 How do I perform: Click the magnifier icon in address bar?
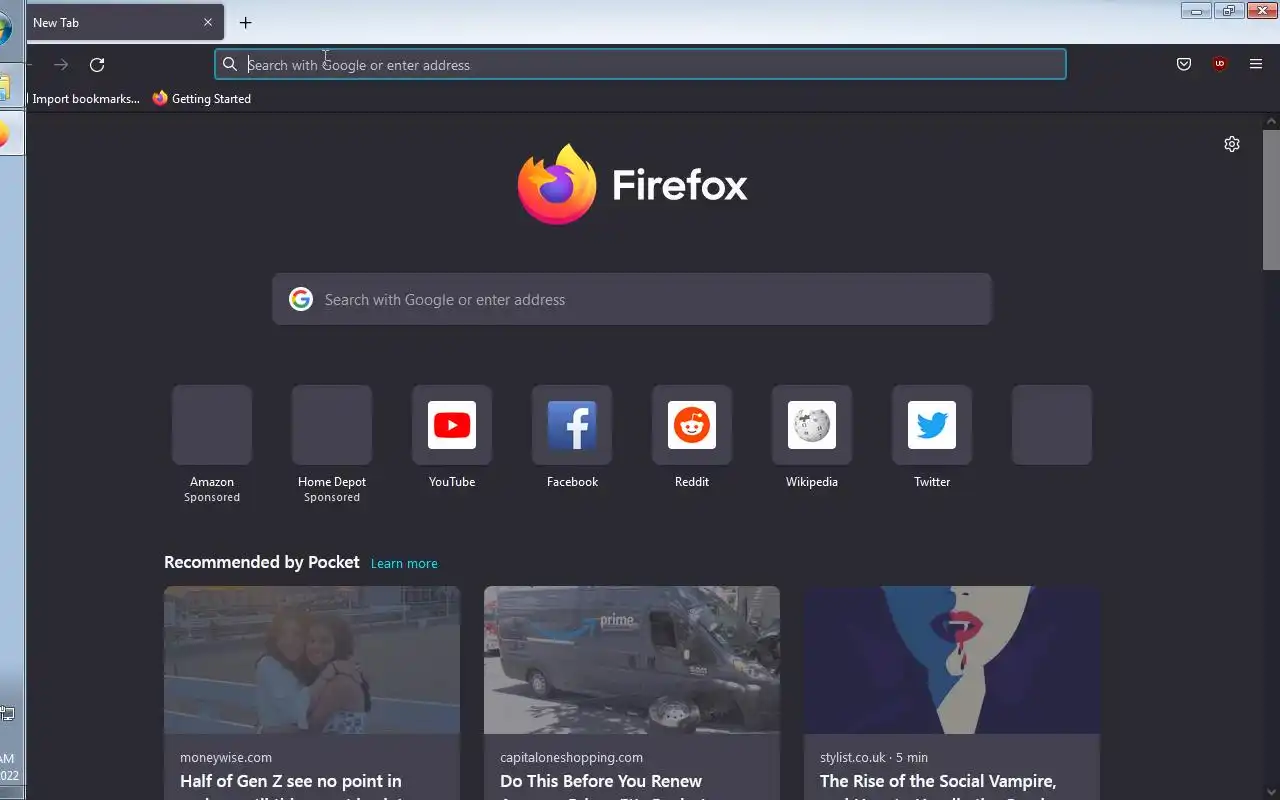point(230,65)
